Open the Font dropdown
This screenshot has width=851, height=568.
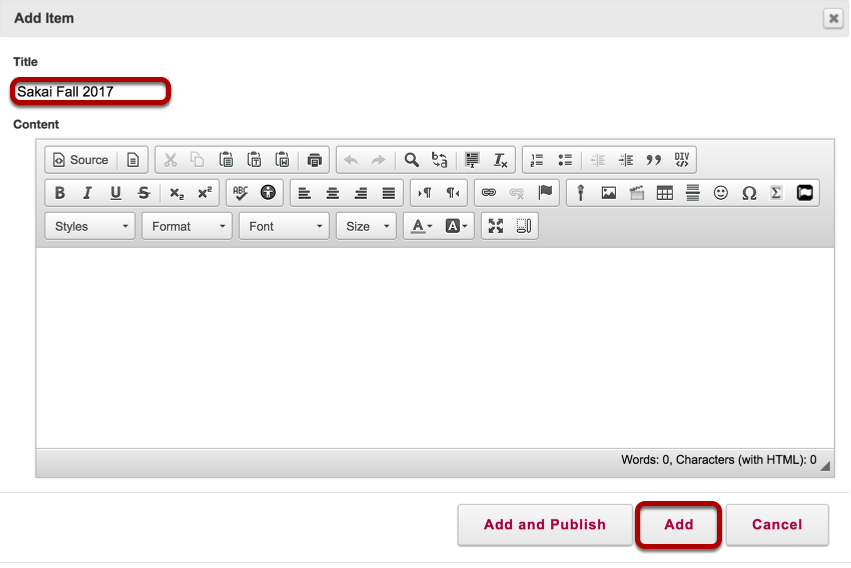pos(284,226)
